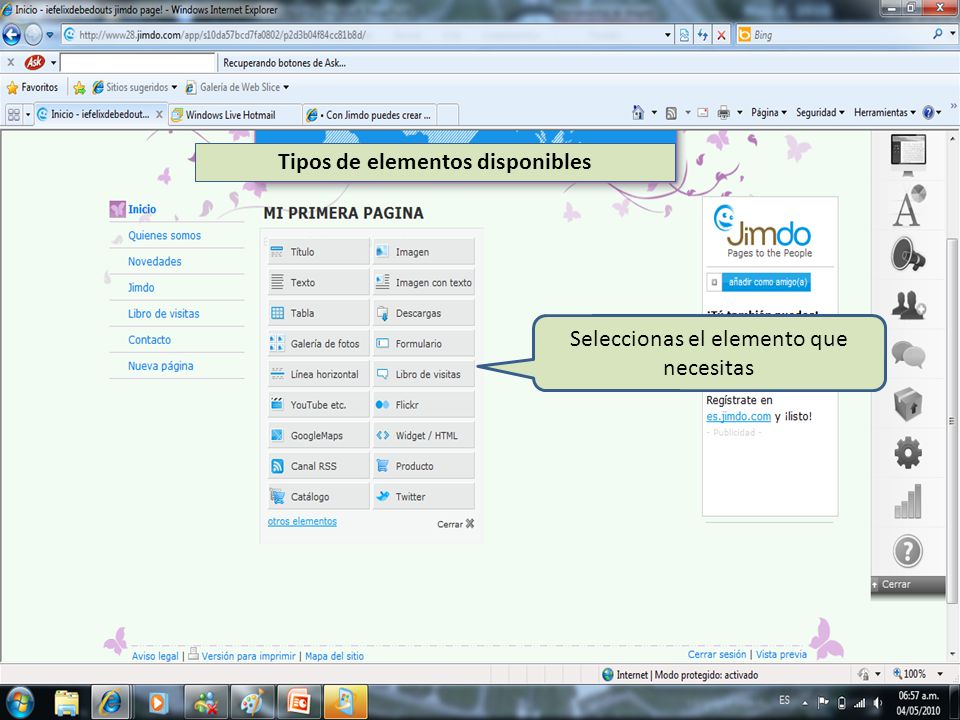Insert a Texto element

[x=318, y=282]
